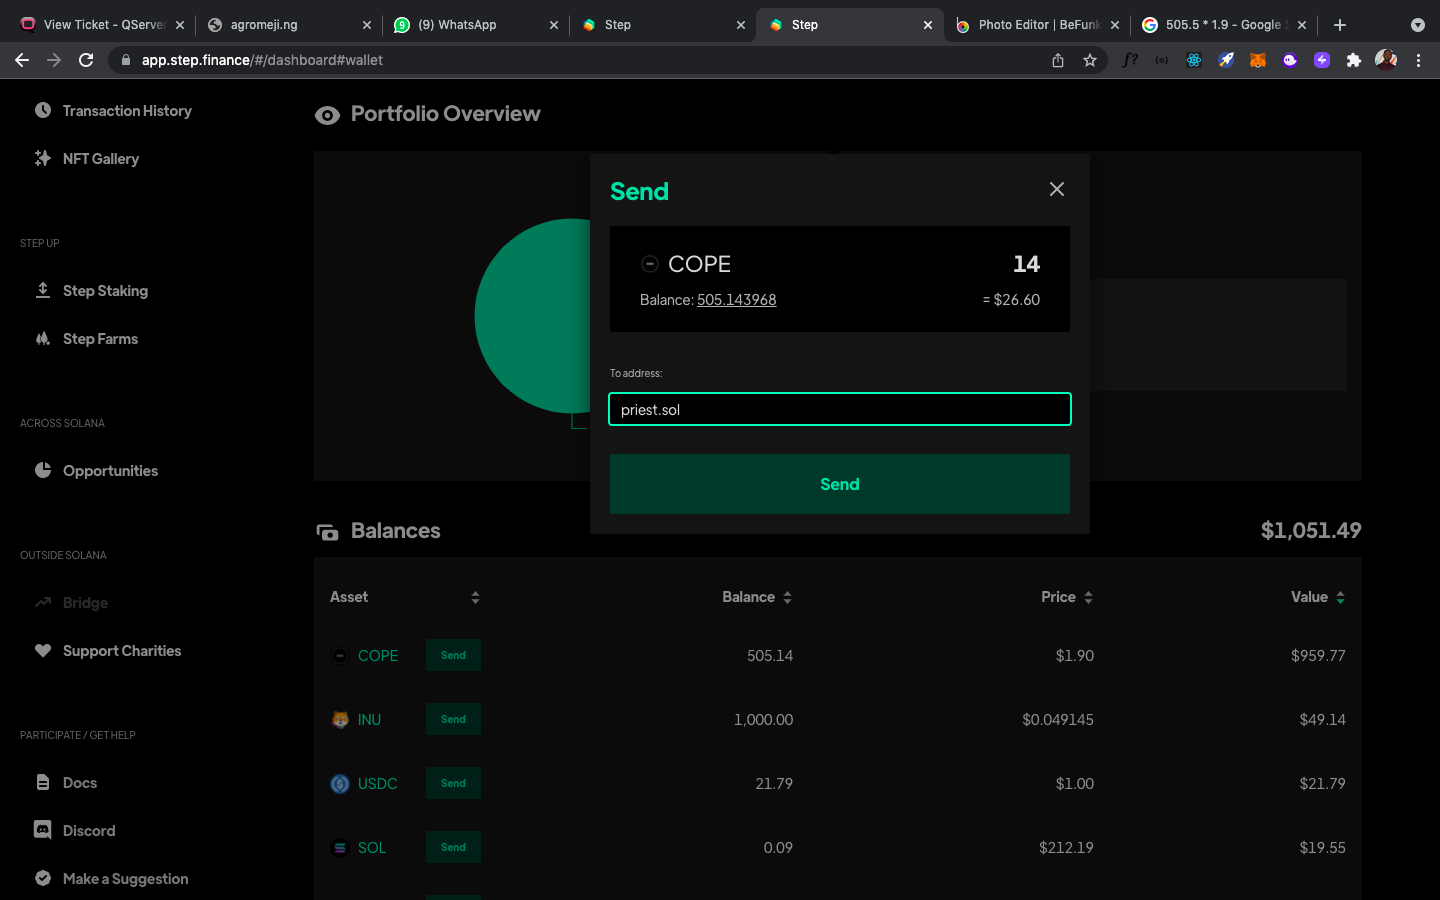This screenshot has width=1440, height=900.
Task: Click the INU token icon in Balances
Action: 340,720
